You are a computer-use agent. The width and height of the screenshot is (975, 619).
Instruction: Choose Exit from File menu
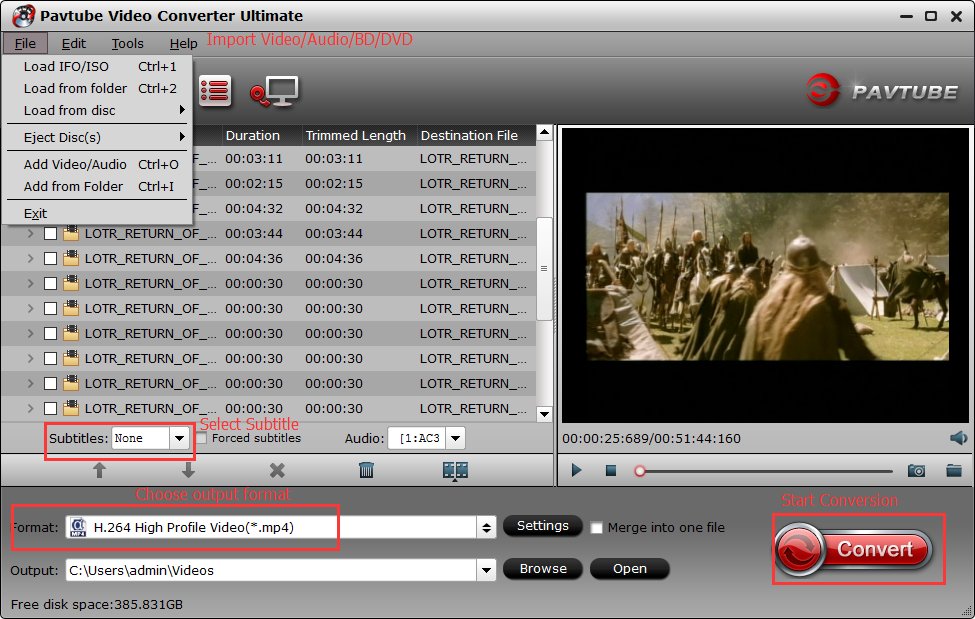[x=98, y=213]
